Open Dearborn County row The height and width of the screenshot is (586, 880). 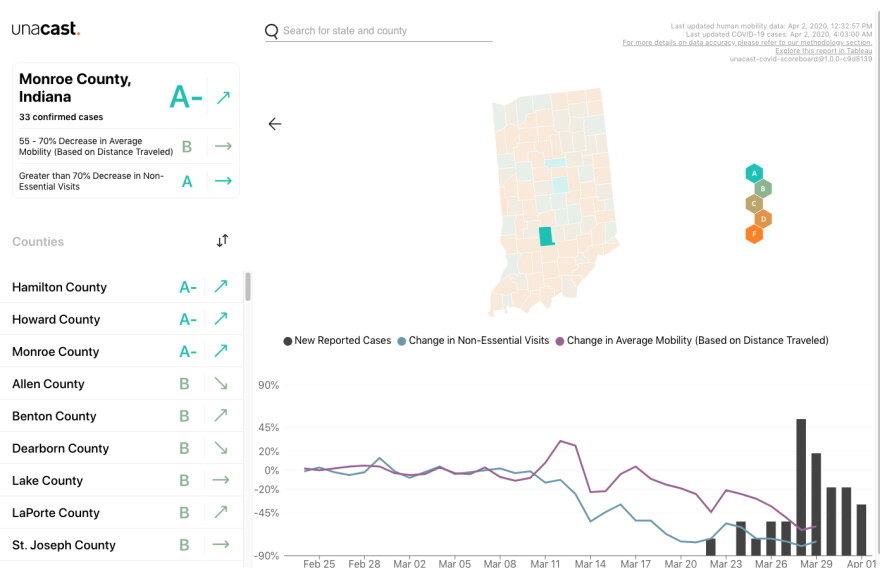click(121, 448)
